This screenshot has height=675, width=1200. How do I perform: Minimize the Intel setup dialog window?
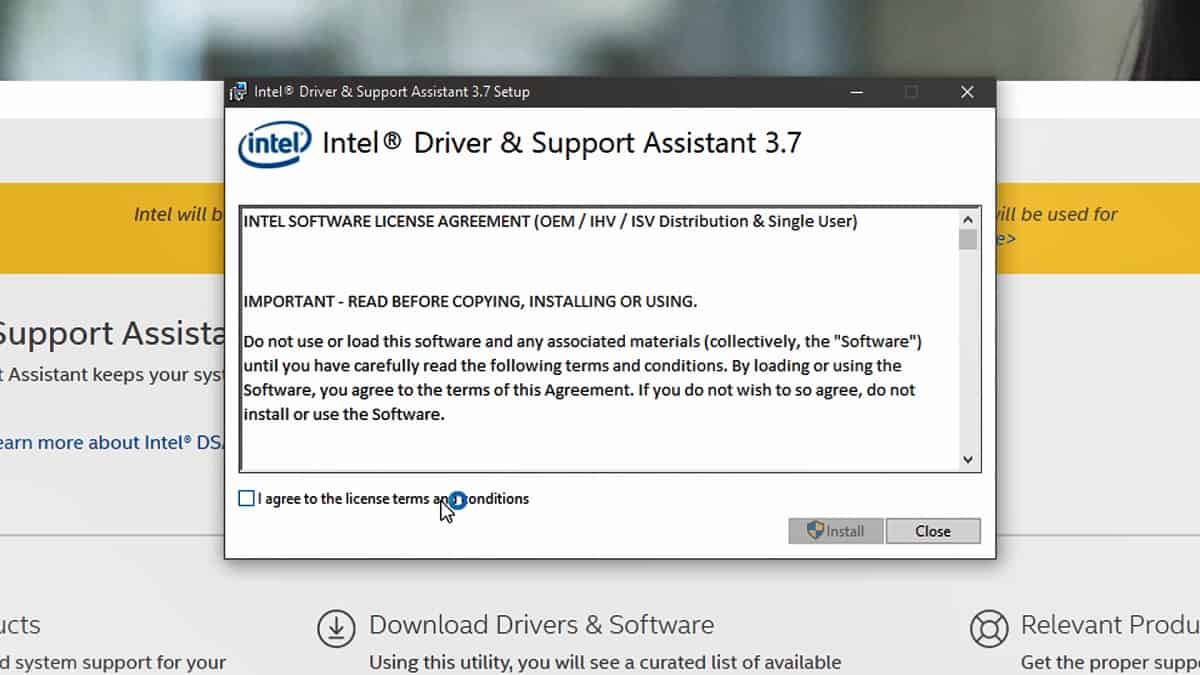[857, 92]
